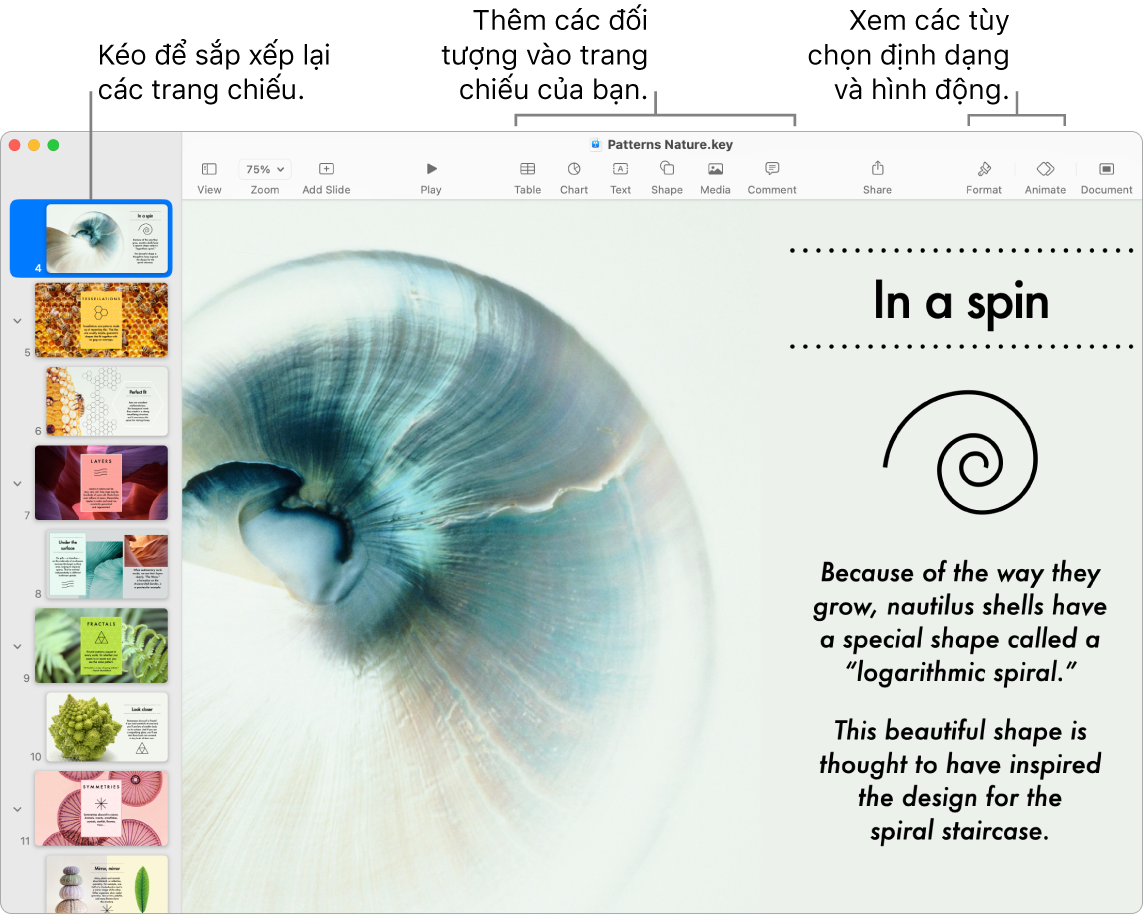This screenshot has height=915, width=1144.
Task: Collapse the slide 9 group chevron
Action: pyautogui.click(x=17, y=646)
